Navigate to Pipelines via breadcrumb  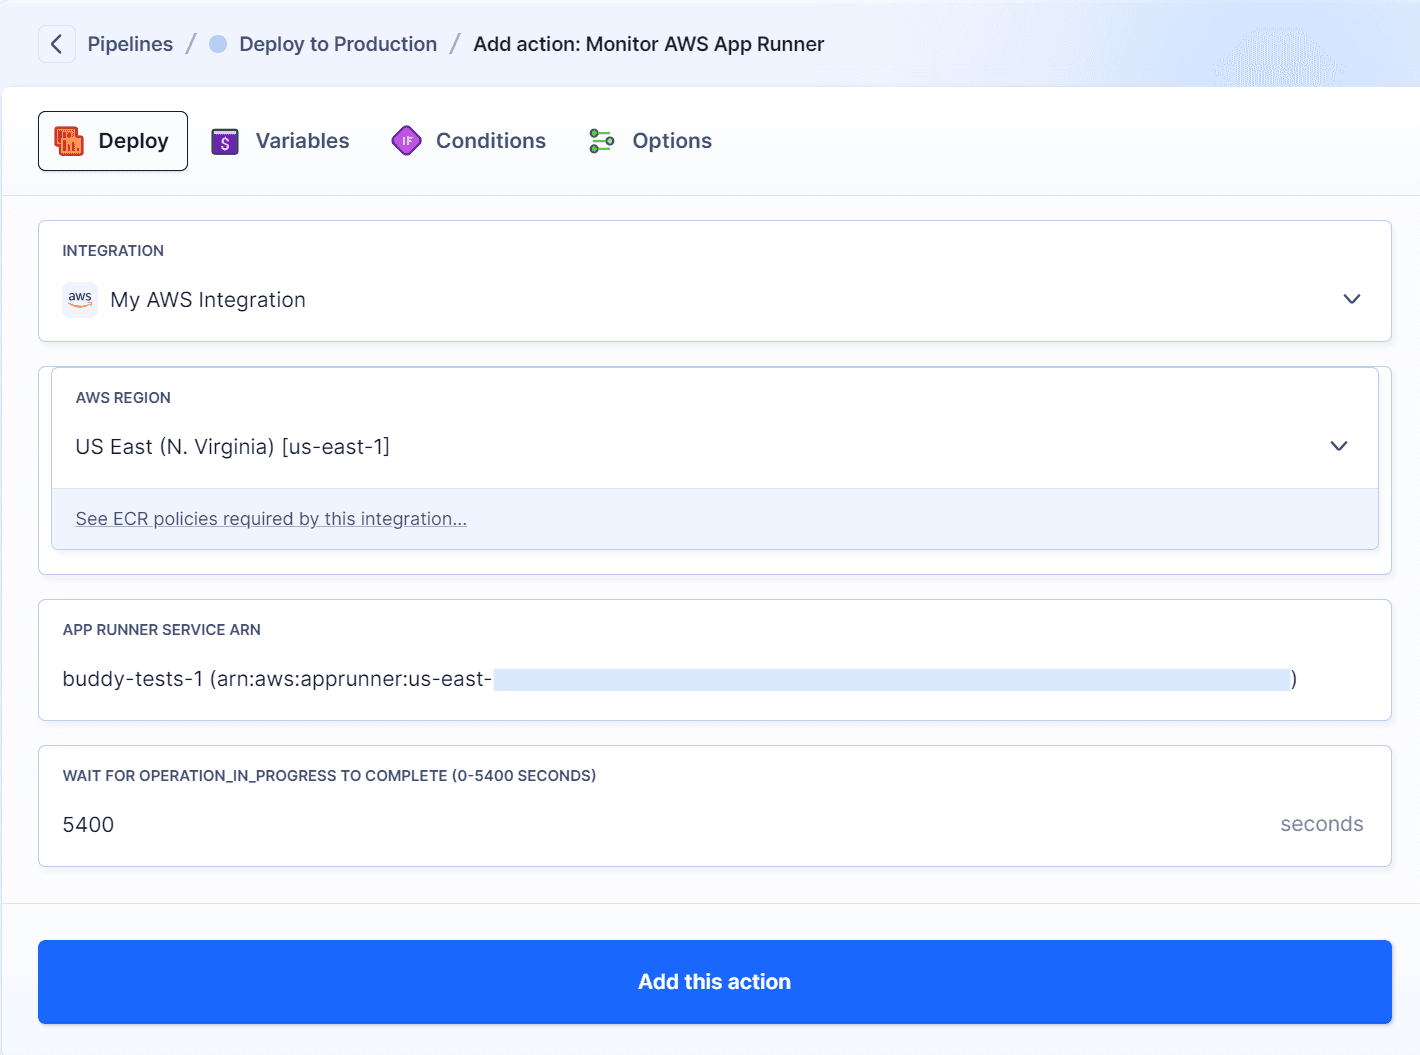(x=130, y=43)
